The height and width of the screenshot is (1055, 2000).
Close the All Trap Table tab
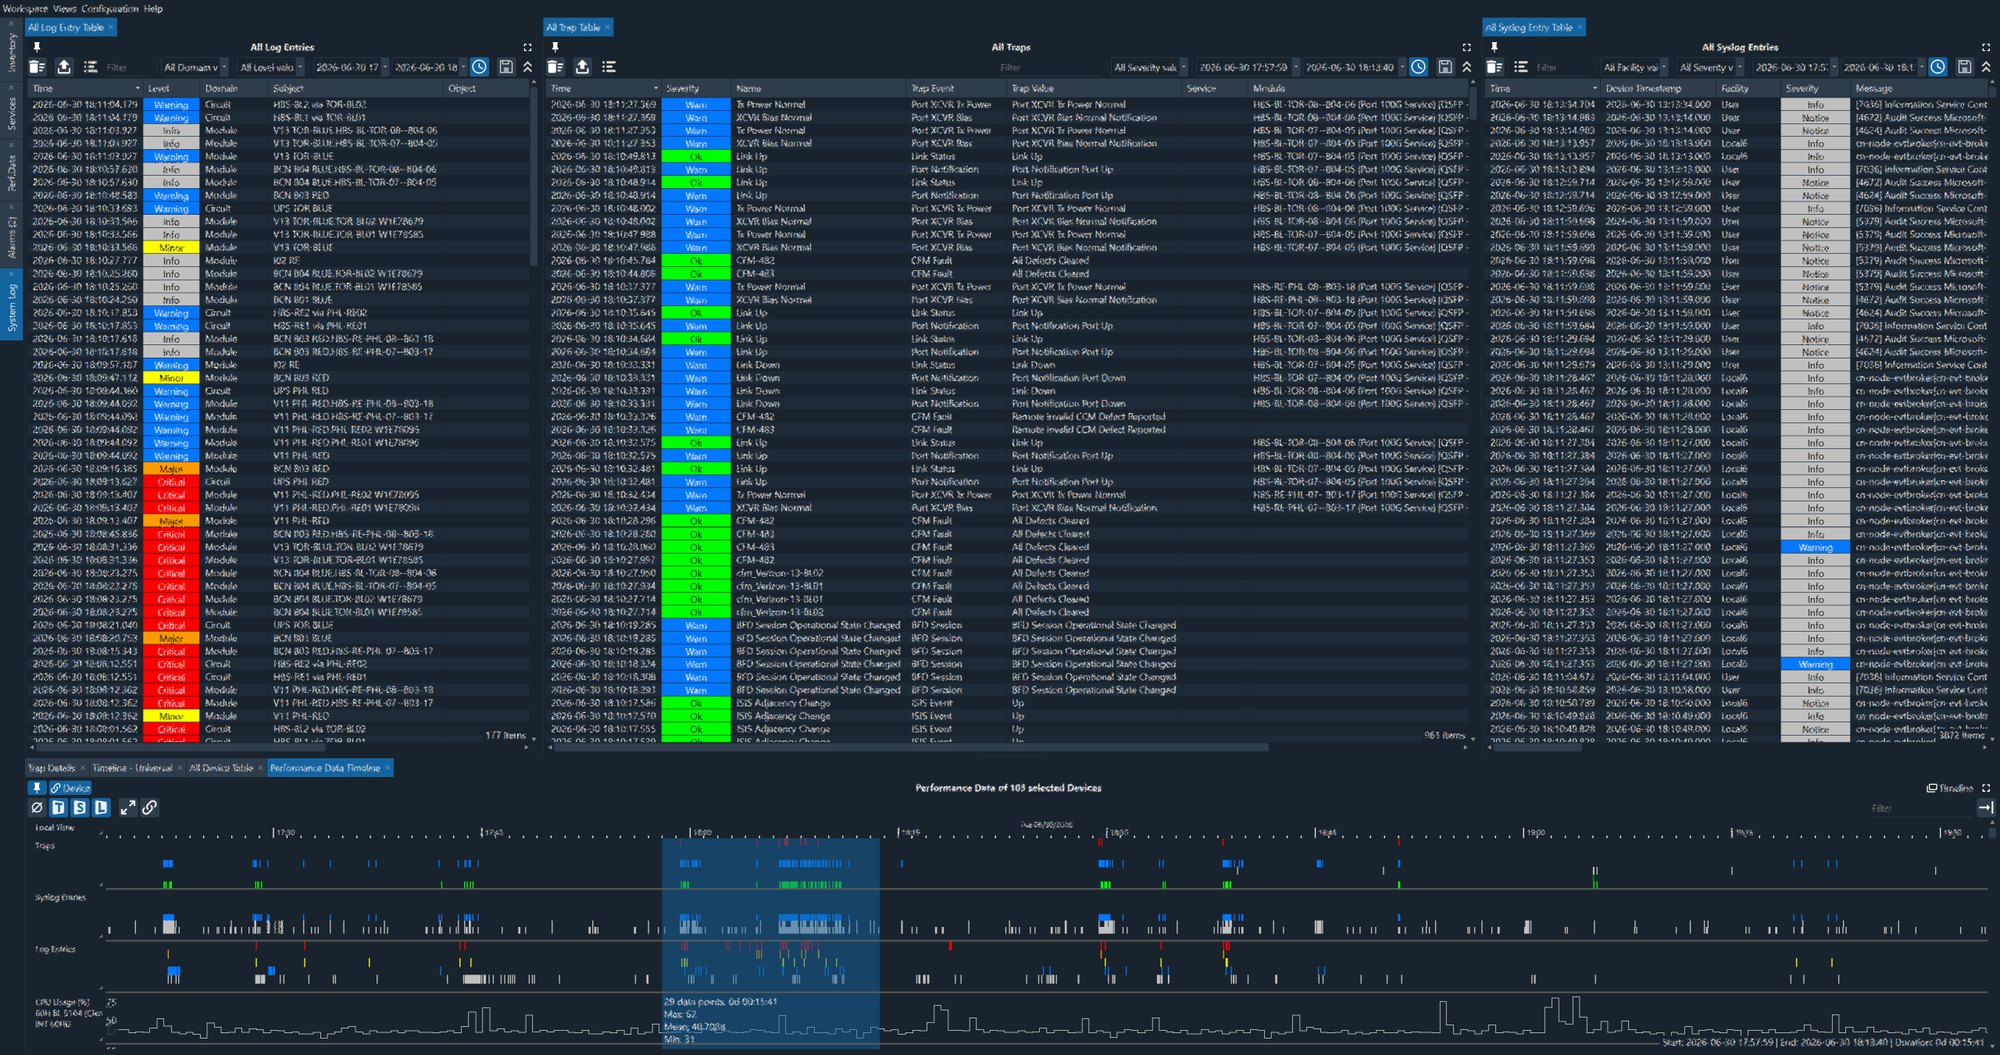(607, 27)
